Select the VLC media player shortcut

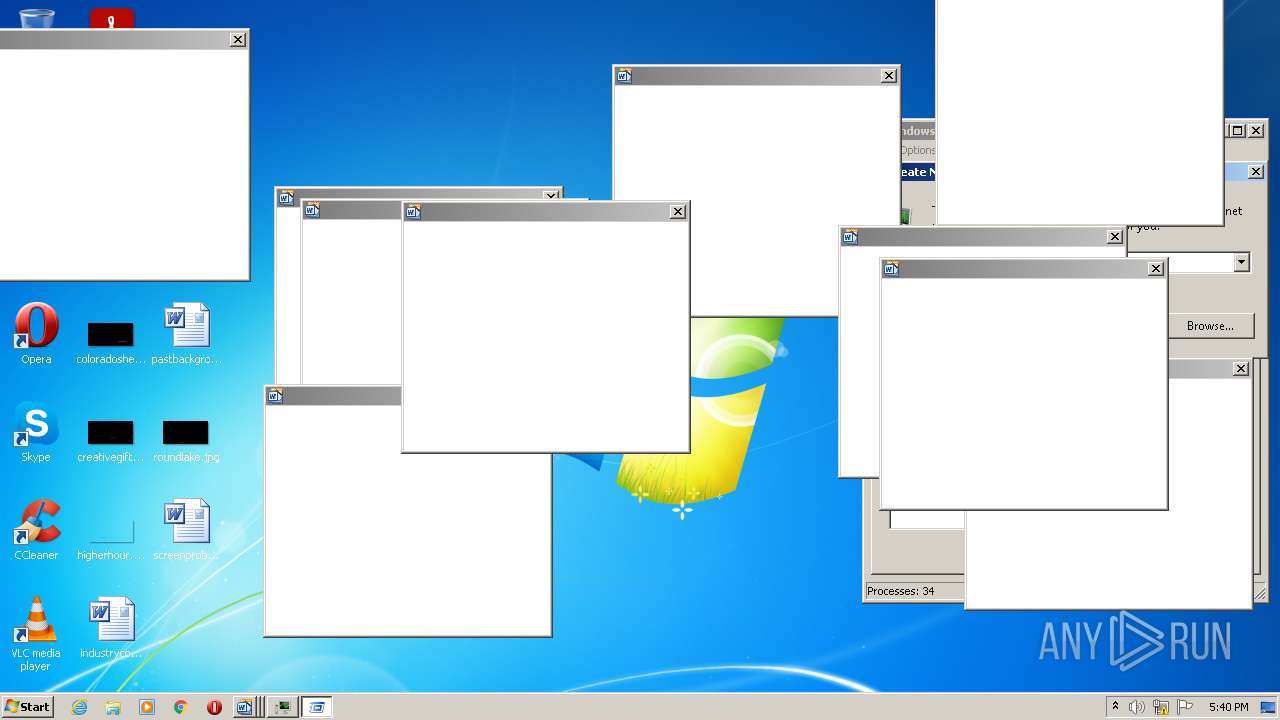pos(36,634)
